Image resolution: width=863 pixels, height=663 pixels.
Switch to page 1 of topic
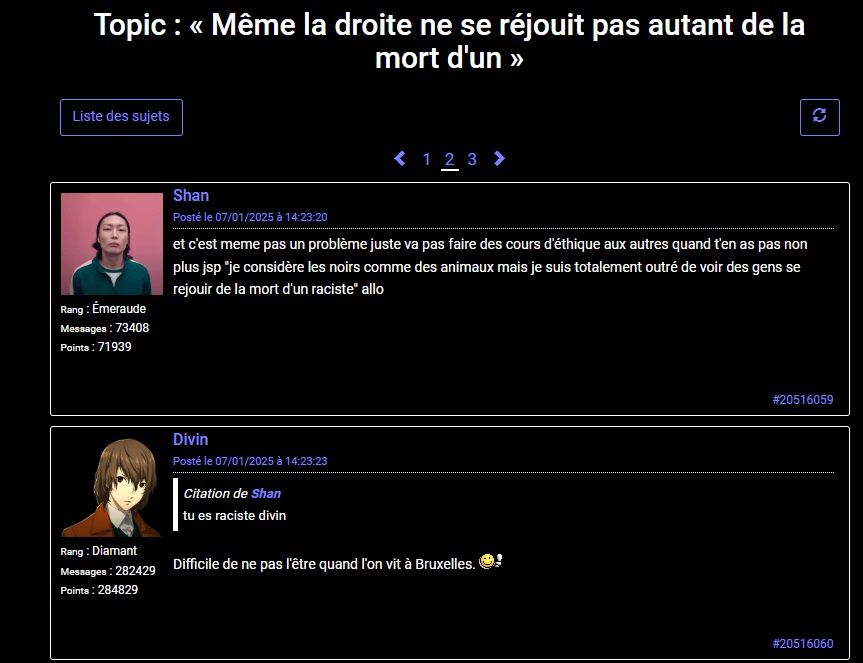click(426, 160)
